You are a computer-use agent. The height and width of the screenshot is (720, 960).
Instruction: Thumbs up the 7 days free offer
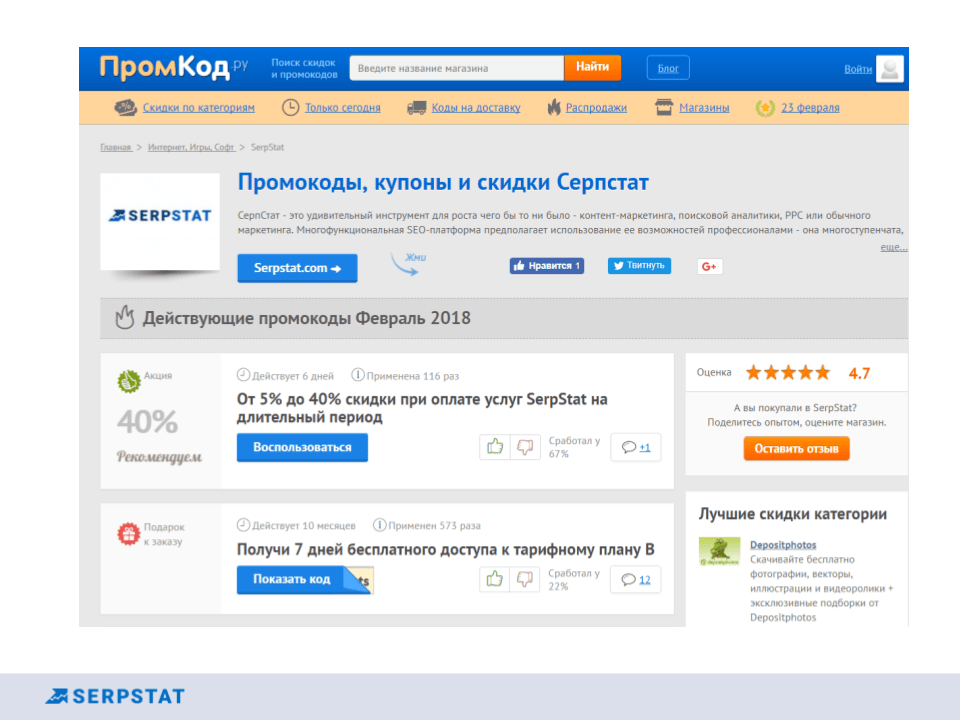(495, 579)
